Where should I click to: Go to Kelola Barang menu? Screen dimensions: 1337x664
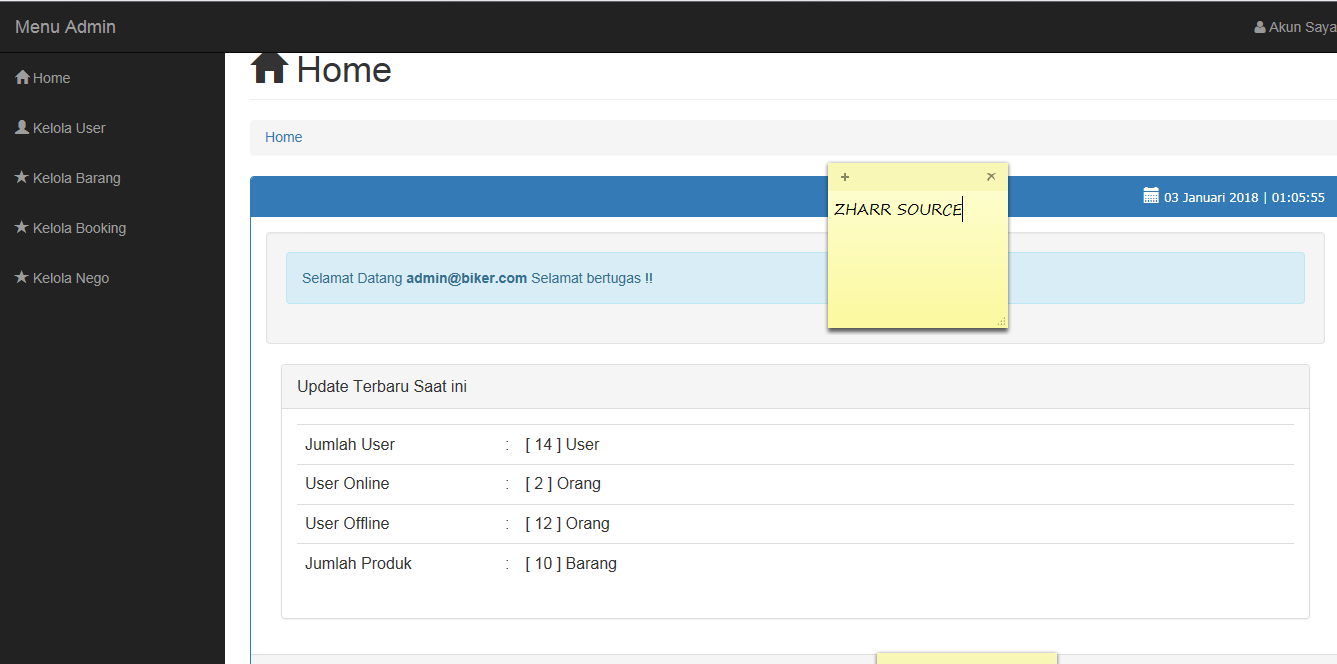(x=112, y=178)
